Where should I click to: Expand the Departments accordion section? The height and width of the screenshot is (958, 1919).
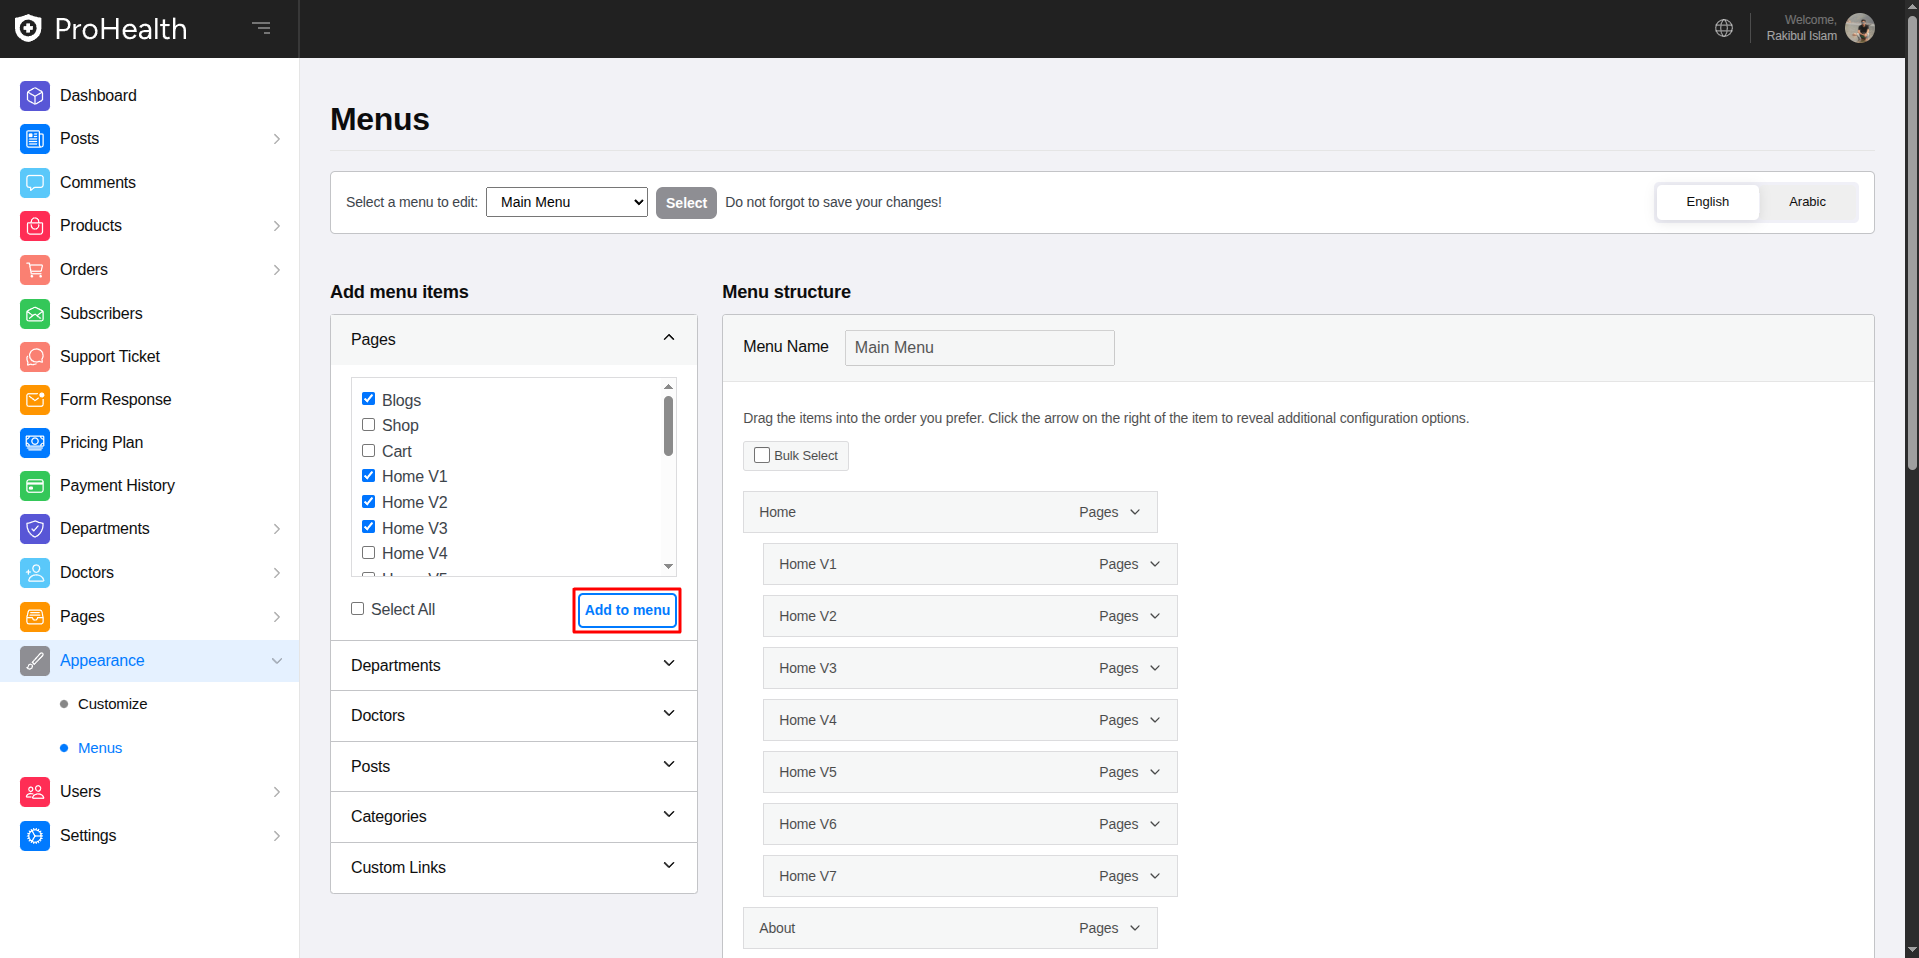tap(514, 666)
